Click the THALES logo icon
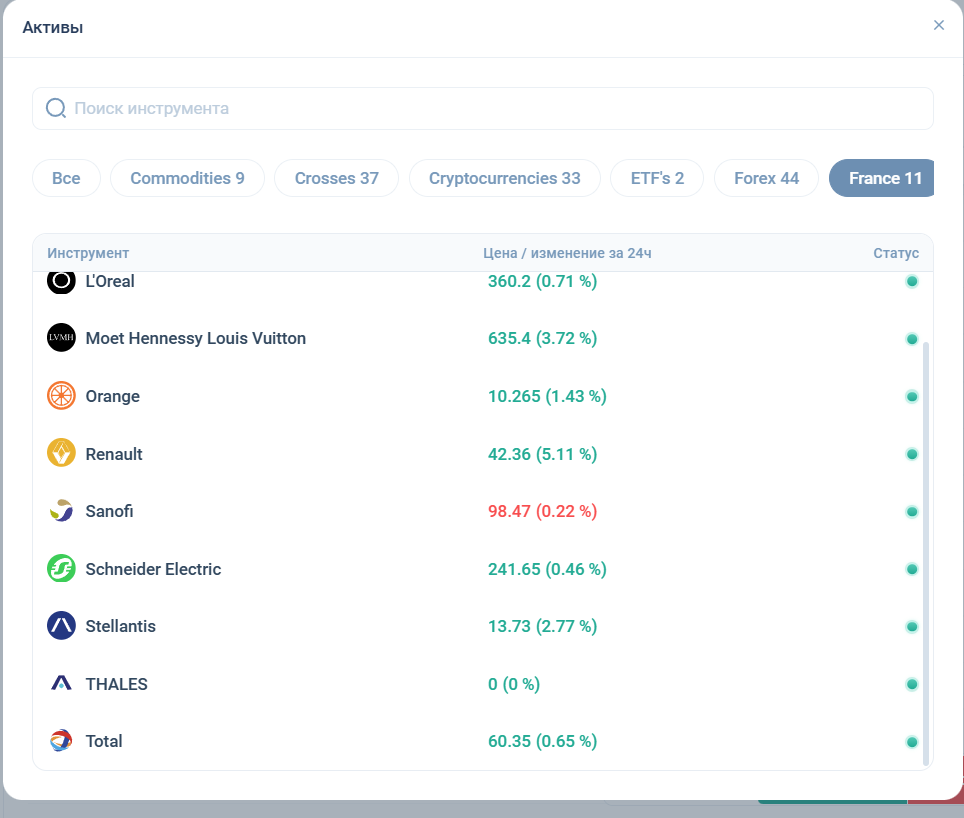This screenshot has width=964, height=818. point(61,684)
